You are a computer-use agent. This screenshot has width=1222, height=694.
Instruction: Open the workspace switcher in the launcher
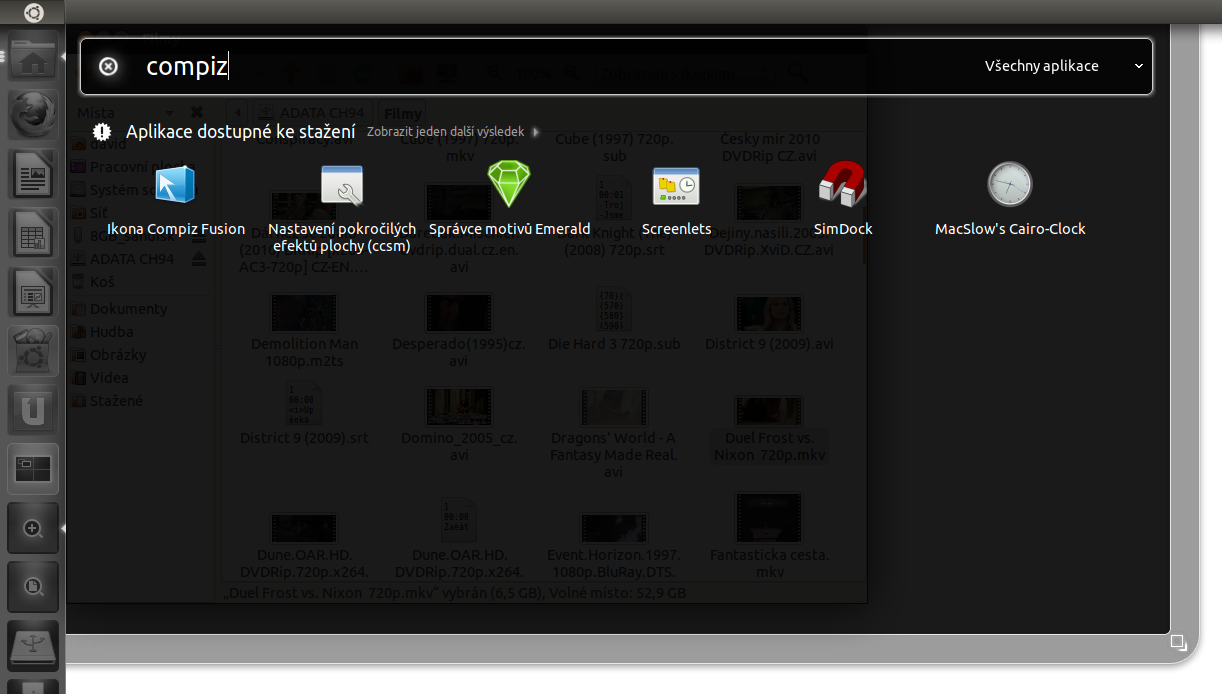pyautogui.click(x=33, y=468)
